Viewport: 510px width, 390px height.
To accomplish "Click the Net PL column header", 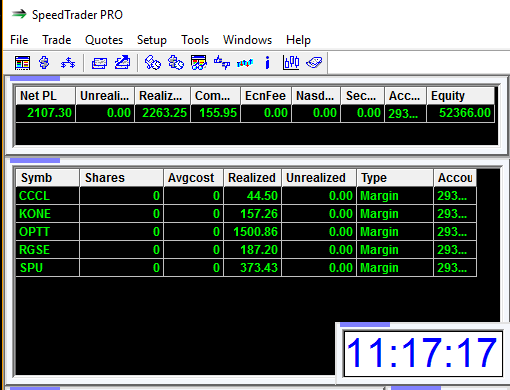I will 45,96.
